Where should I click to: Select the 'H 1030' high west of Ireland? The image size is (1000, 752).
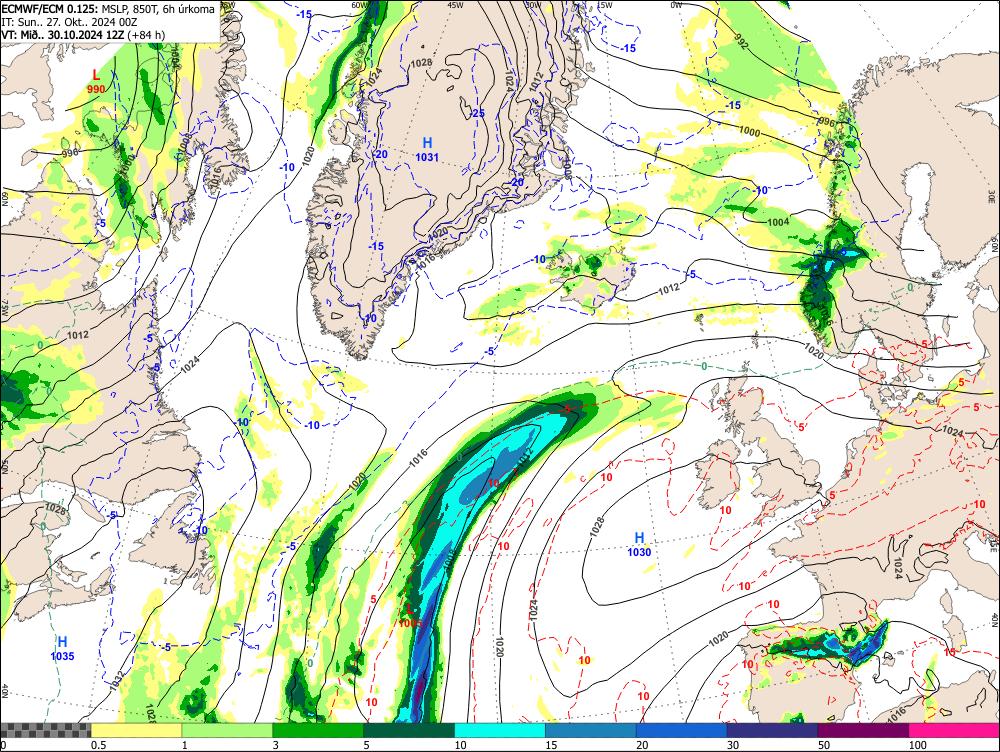(639, 545)
